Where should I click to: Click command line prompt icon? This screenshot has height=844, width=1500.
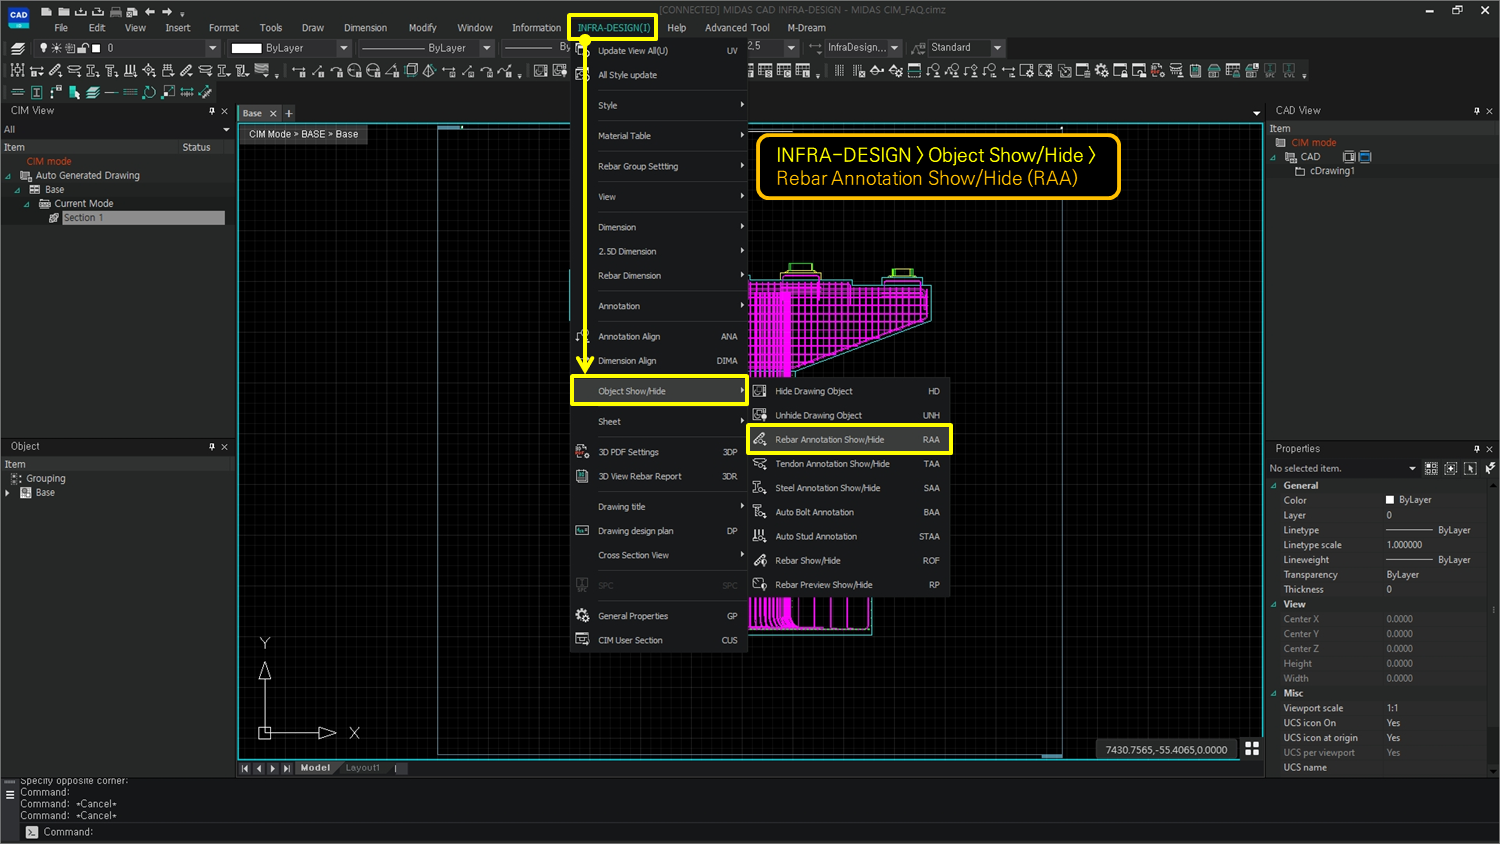pos(32,832)
